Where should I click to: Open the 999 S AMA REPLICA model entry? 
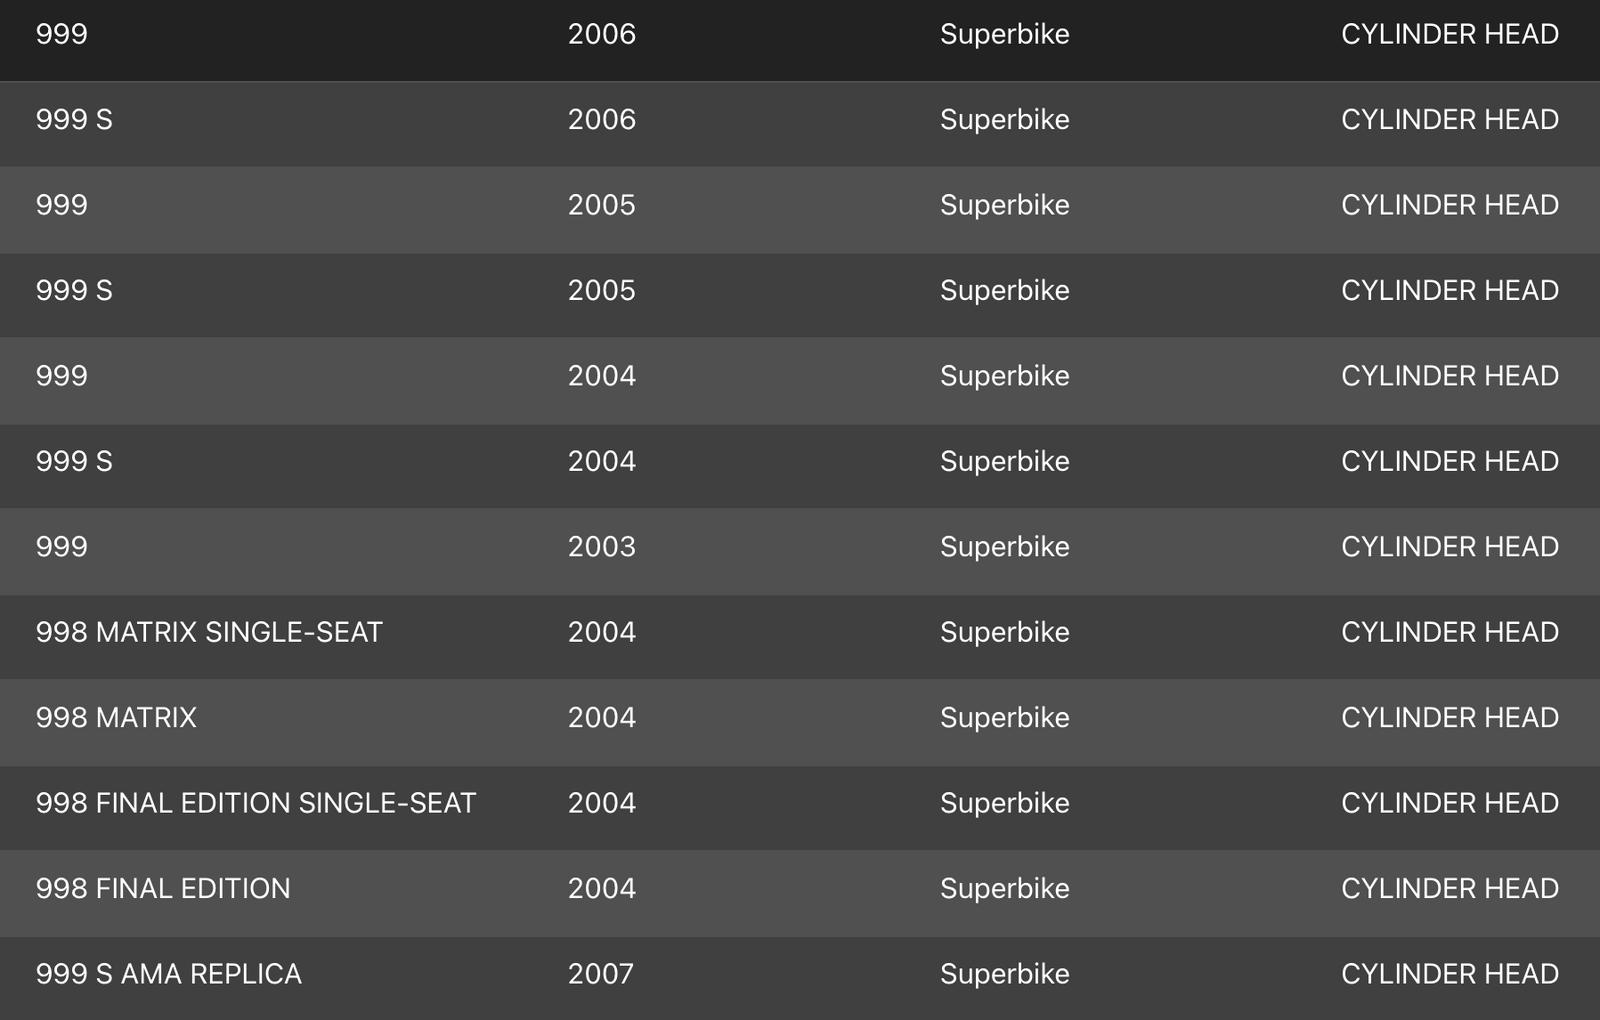tap(168, 974)
